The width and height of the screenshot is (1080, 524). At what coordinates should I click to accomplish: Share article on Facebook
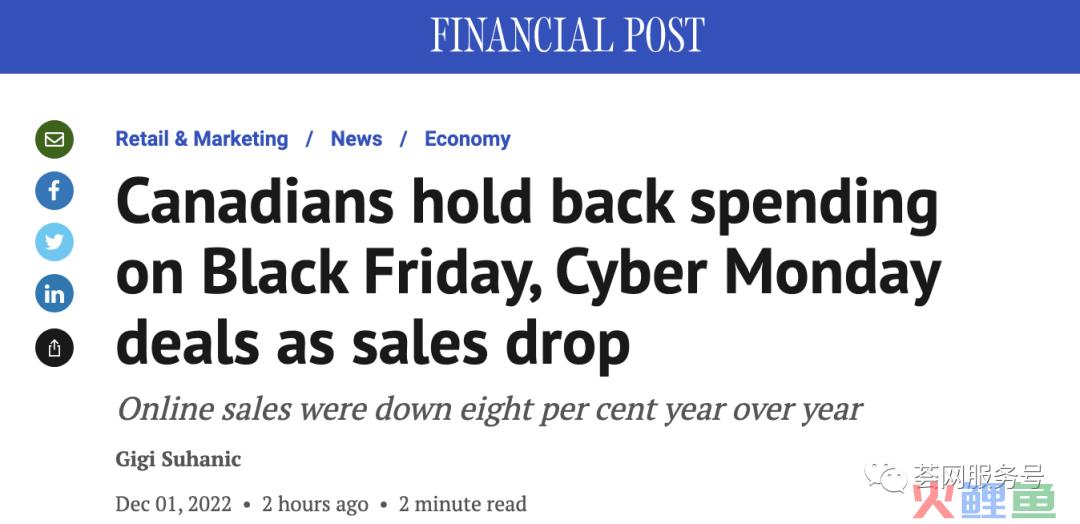pyautogui.click(x=54, y=191)
